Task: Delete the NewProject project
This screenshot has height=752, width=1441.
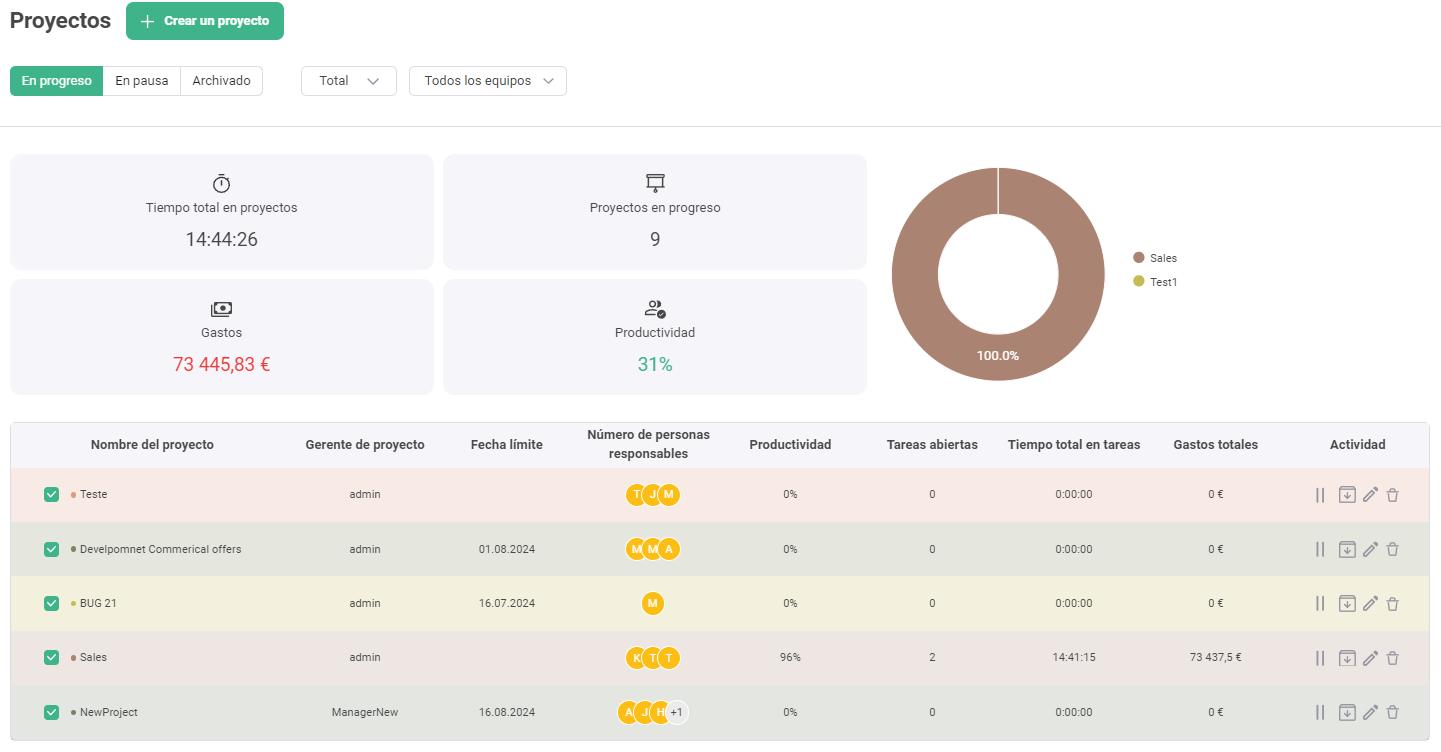Action: (1393, 712)
